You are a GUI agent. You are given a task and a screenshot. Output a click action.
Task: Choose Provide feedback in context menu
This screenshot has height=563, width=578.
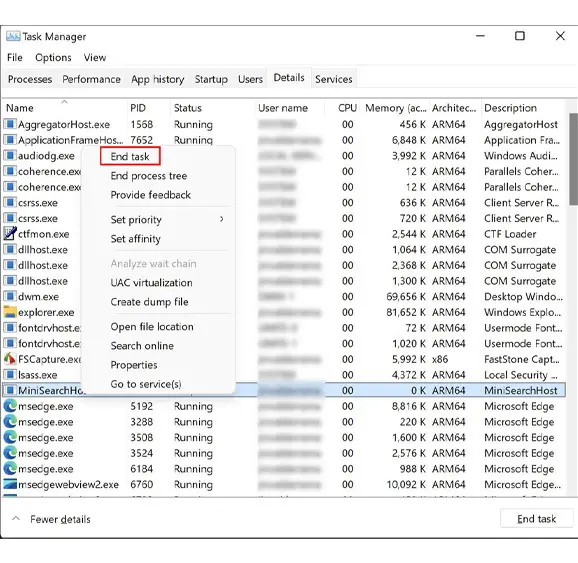[x=150, y=195]
